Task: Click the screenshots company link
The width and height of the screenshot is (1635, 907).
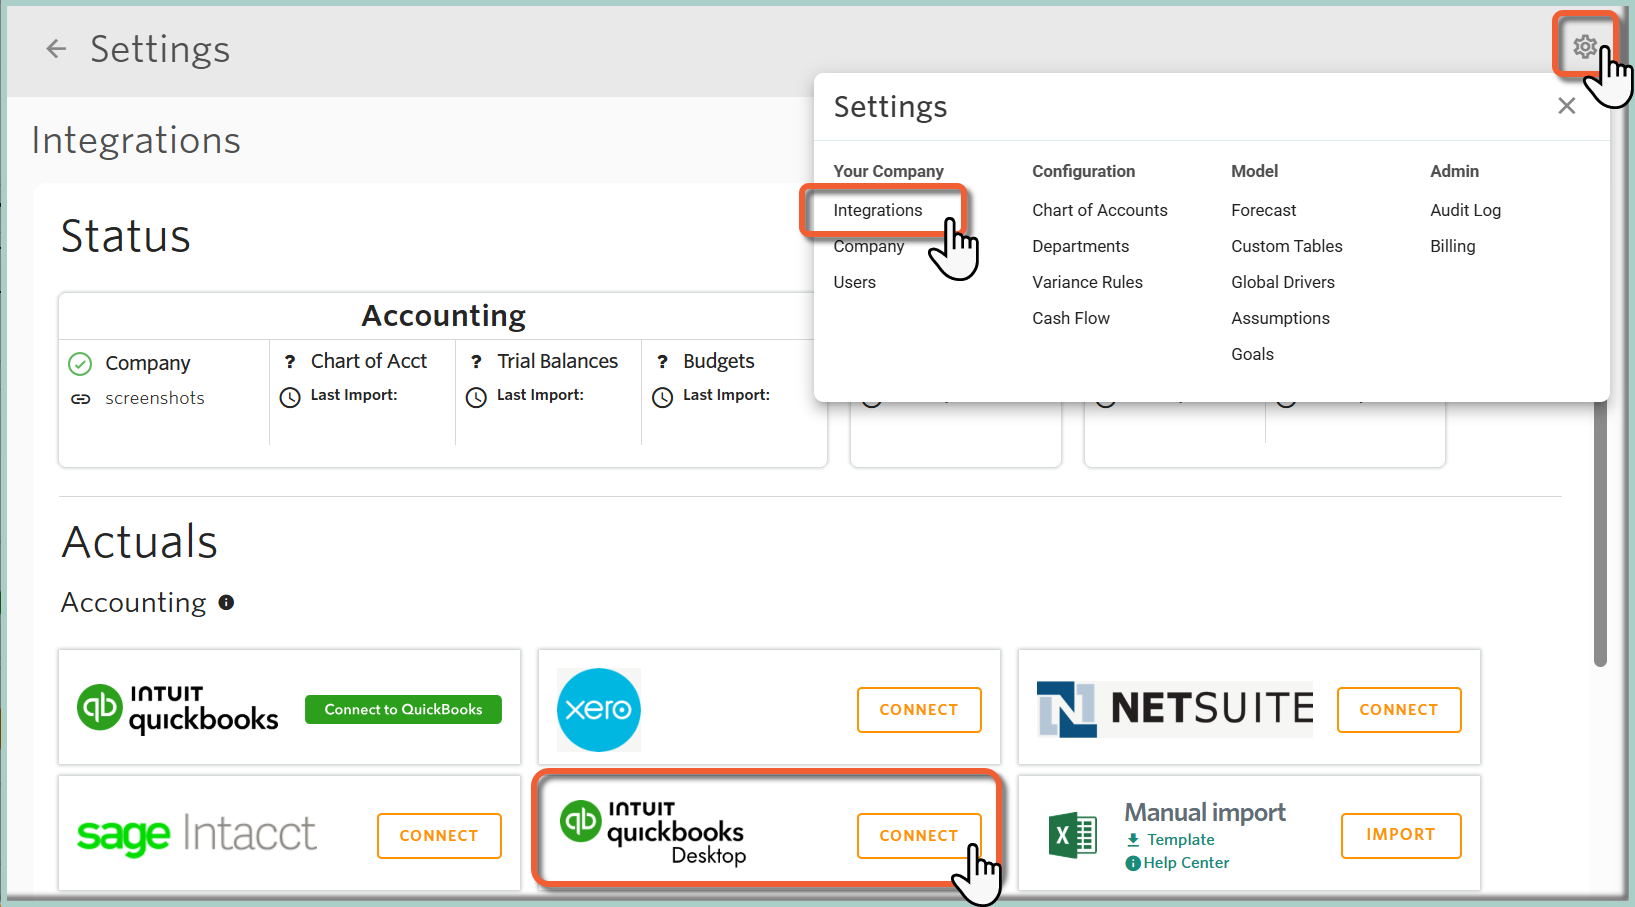Action: pyautogui.click(x=155, y=398)
